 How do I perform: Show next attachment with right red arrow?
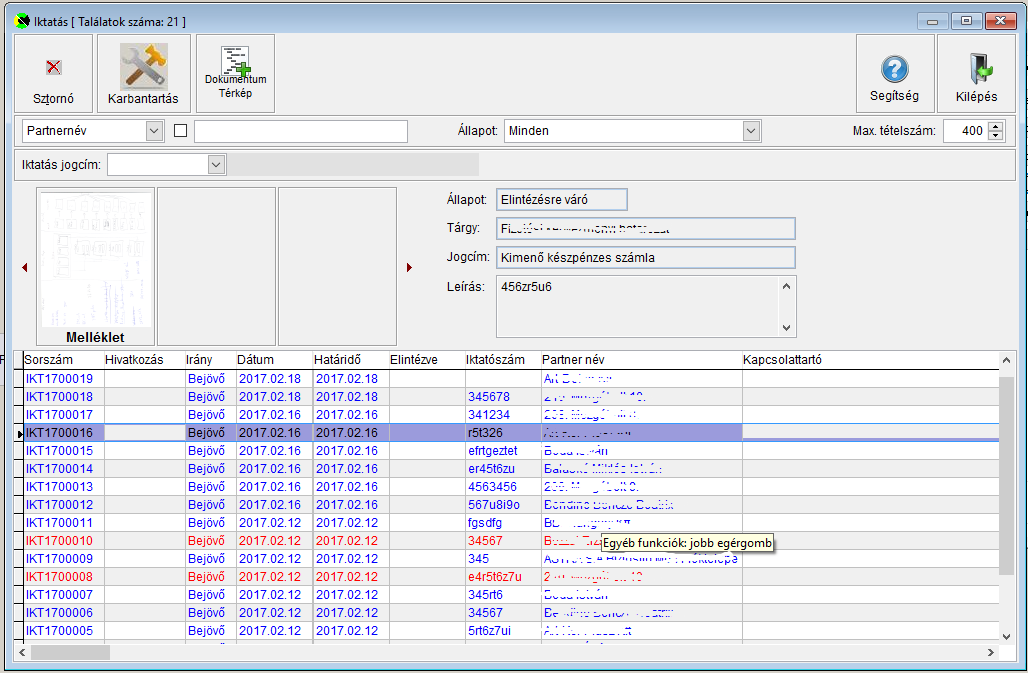pyautogui.click(x=409, y=267)
